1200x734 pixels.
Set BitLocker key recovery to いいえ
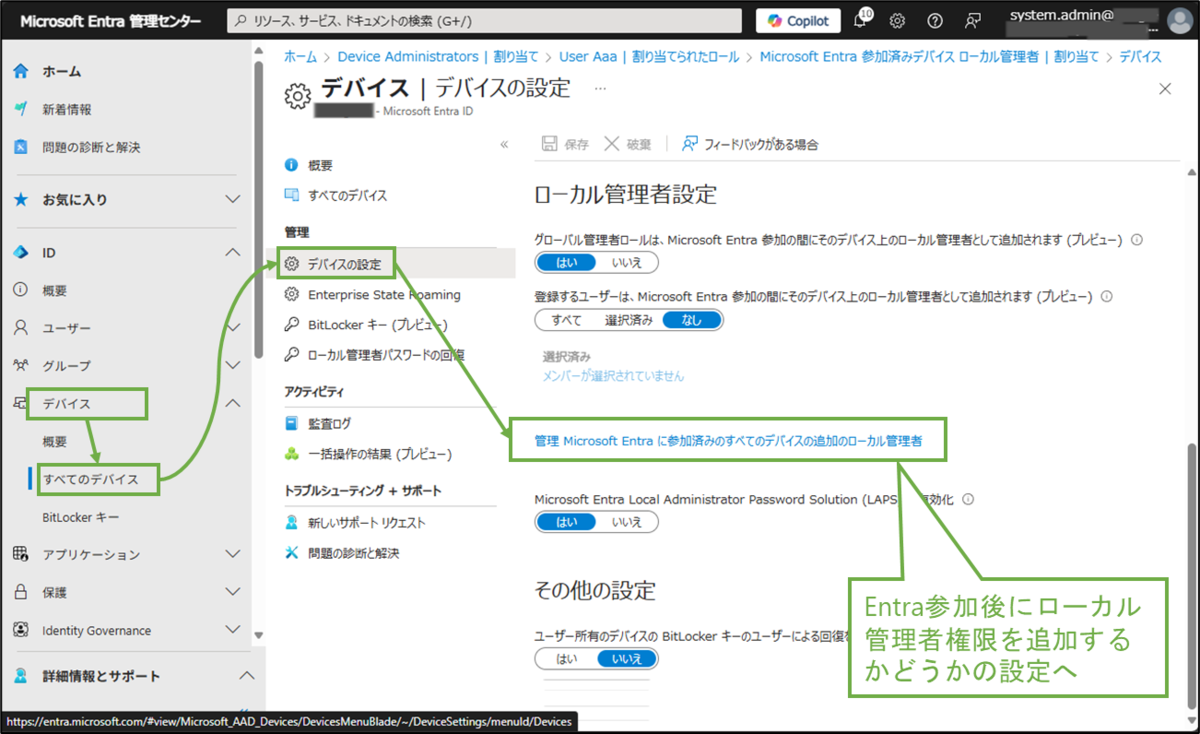tap(627, 658)
